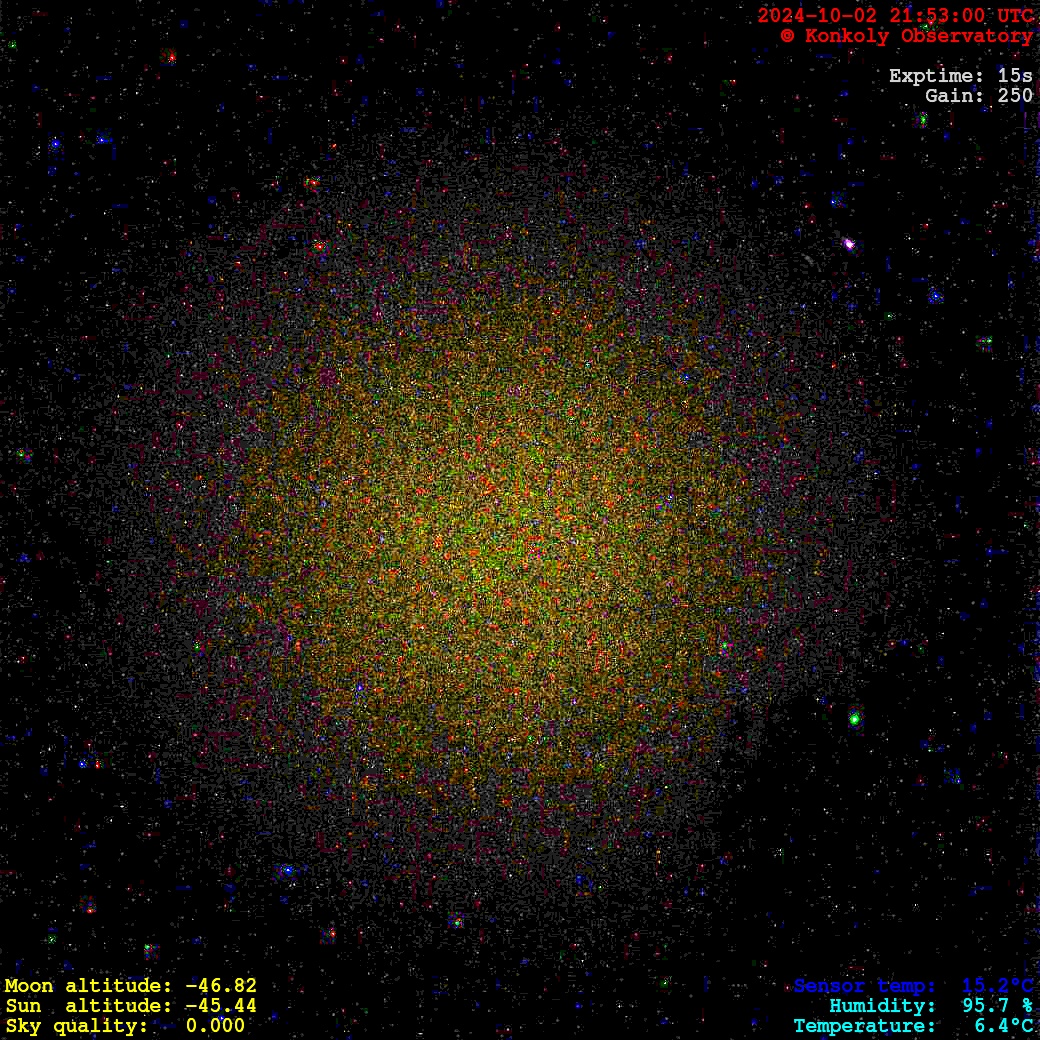
Task: Click the bright magenta-white star at upper right
Action: (849, 243)
